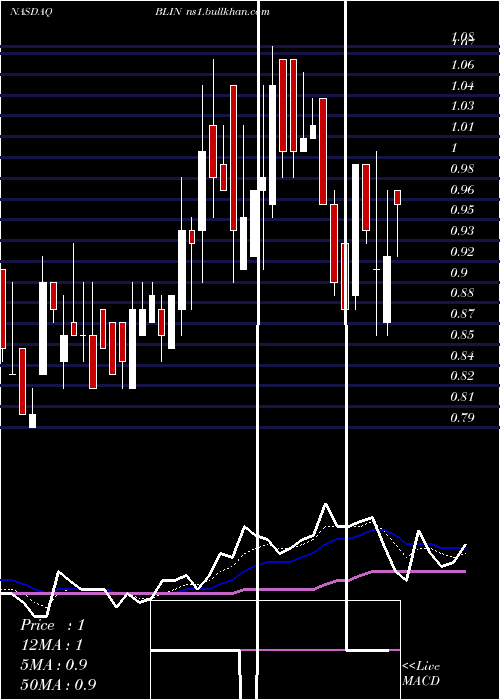
Task: Select the 0.81 price axis label
Action: pyautogui.click(x=462, y=396)
